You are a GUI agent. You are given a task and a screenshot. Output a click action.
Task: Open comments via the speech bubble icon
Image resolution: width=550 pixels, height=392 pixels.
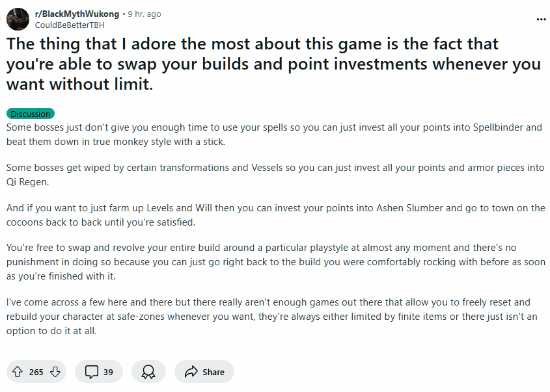(92, 372)
